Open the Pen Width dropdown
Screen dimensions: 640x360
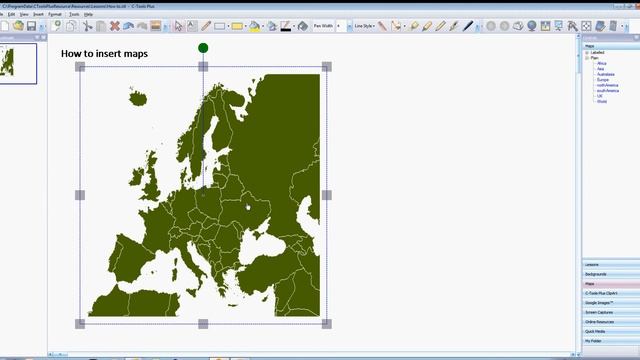[x=349, y=26]
